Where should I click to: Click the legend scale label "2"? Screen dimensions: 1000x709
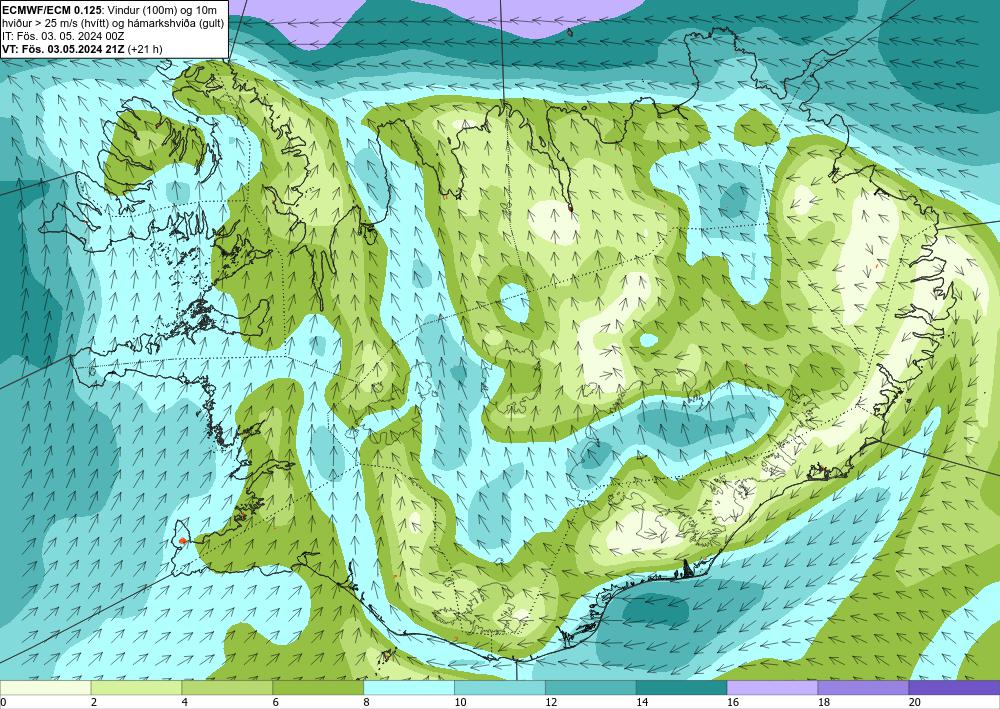(94, 703)
